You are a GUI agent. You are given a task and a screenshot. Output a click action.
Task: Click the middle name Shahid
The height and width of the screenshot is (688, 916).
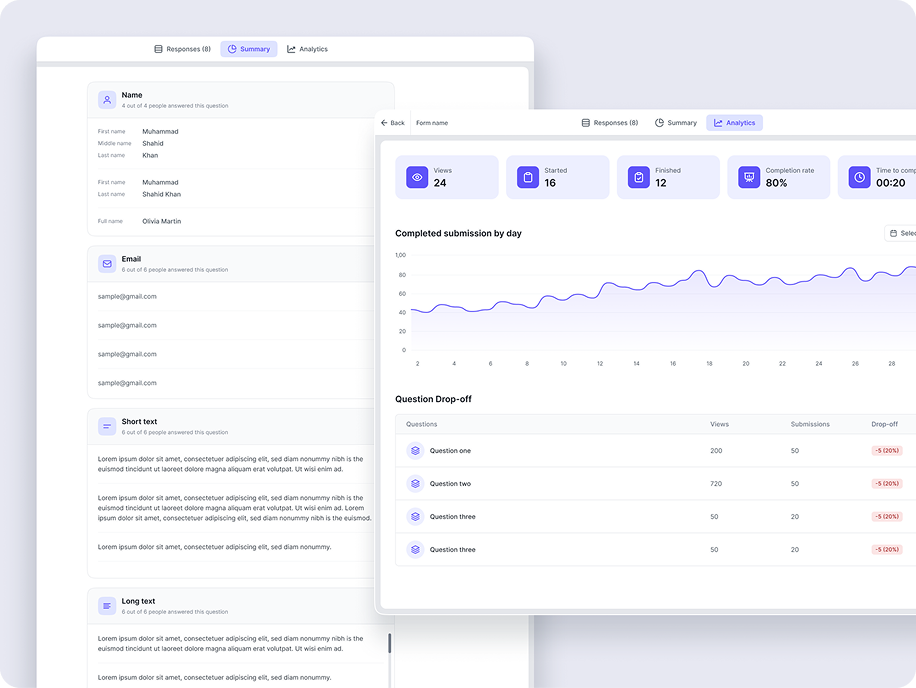tap(152, 144)
